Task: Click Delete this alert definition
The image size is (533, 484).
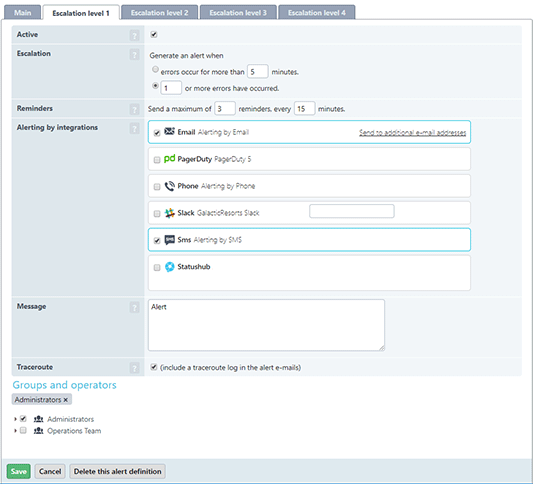Action: 118,471
